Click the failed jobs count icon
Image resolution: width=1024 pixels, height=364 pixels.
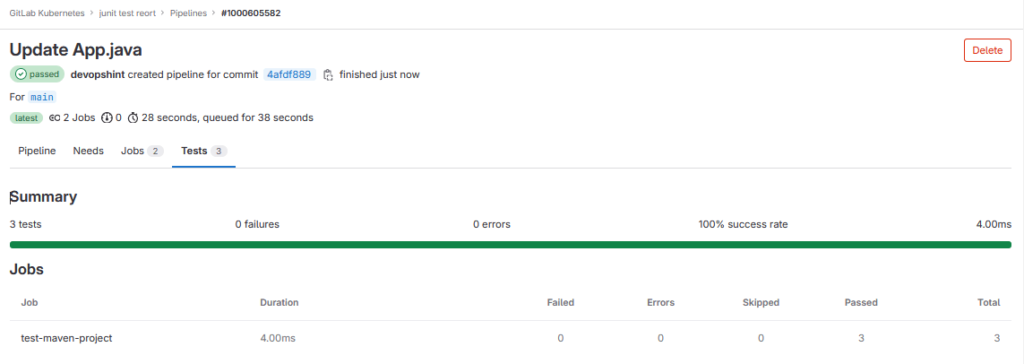pyautogui.click(x=107, y=118)
